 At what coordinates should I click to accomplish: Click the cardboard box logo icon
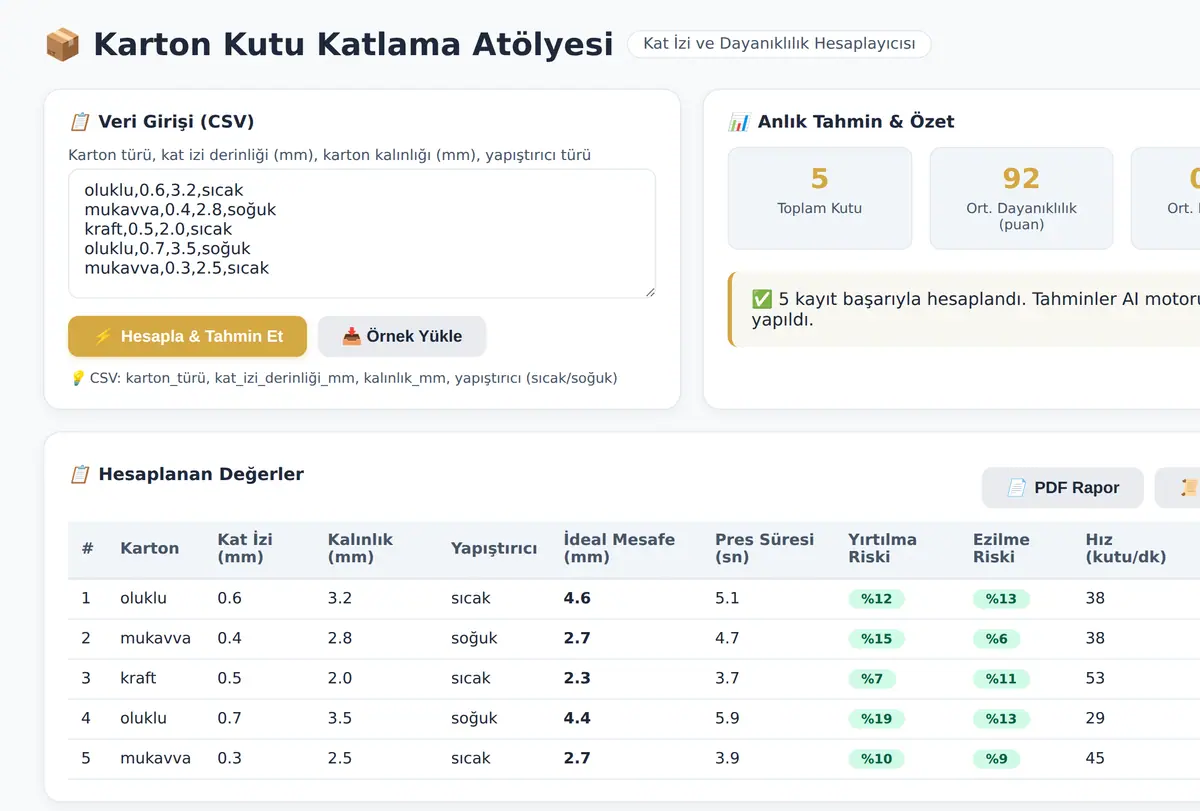[62, 45]
